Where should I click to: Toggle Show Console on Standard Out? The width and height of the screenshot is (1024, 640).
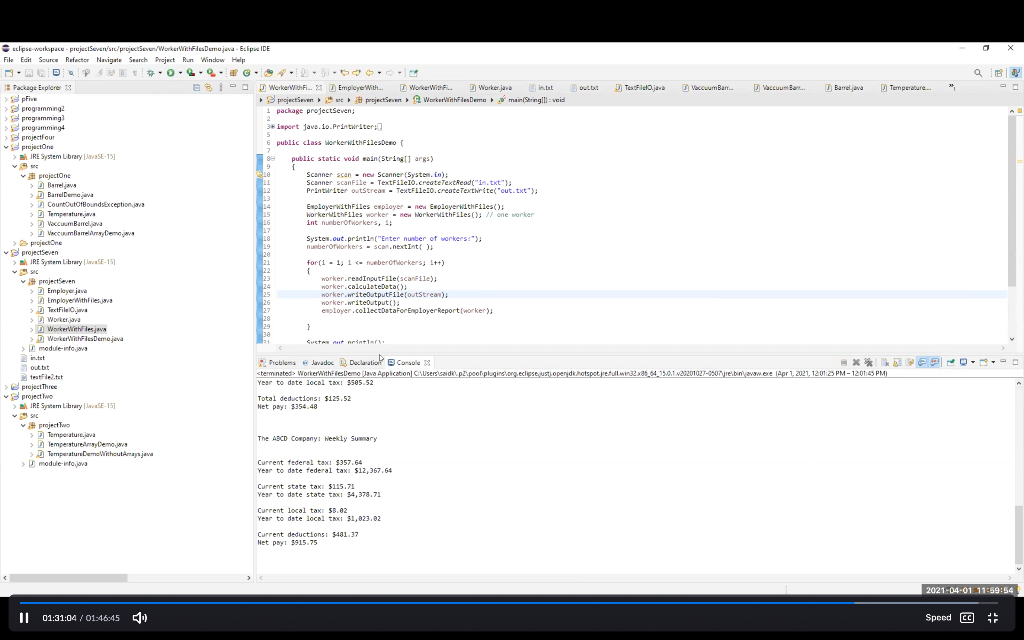[922, 362]
